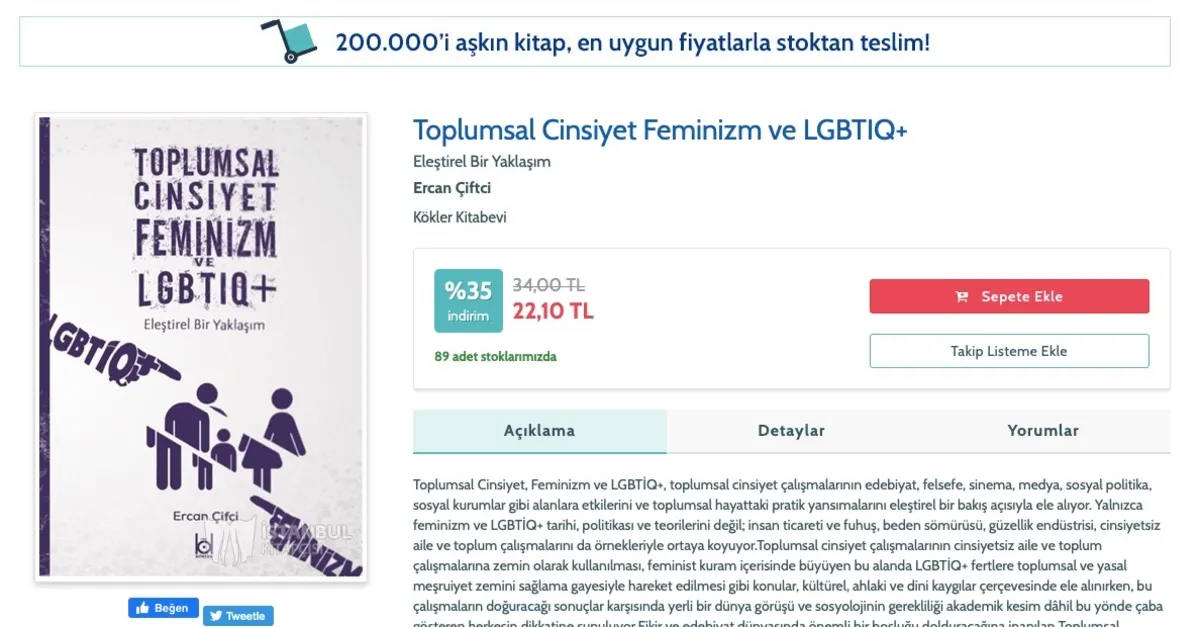Image resolution: width=1200 pixels, height=627 pixels.
Task: Switch to the Detaylar tab
Action: click(x=791, y=431)
